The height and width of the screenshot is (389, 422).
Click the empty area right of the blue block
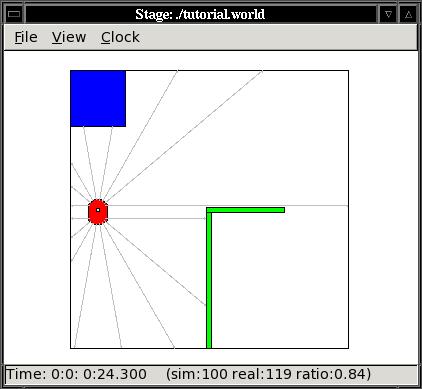[233, 100]
